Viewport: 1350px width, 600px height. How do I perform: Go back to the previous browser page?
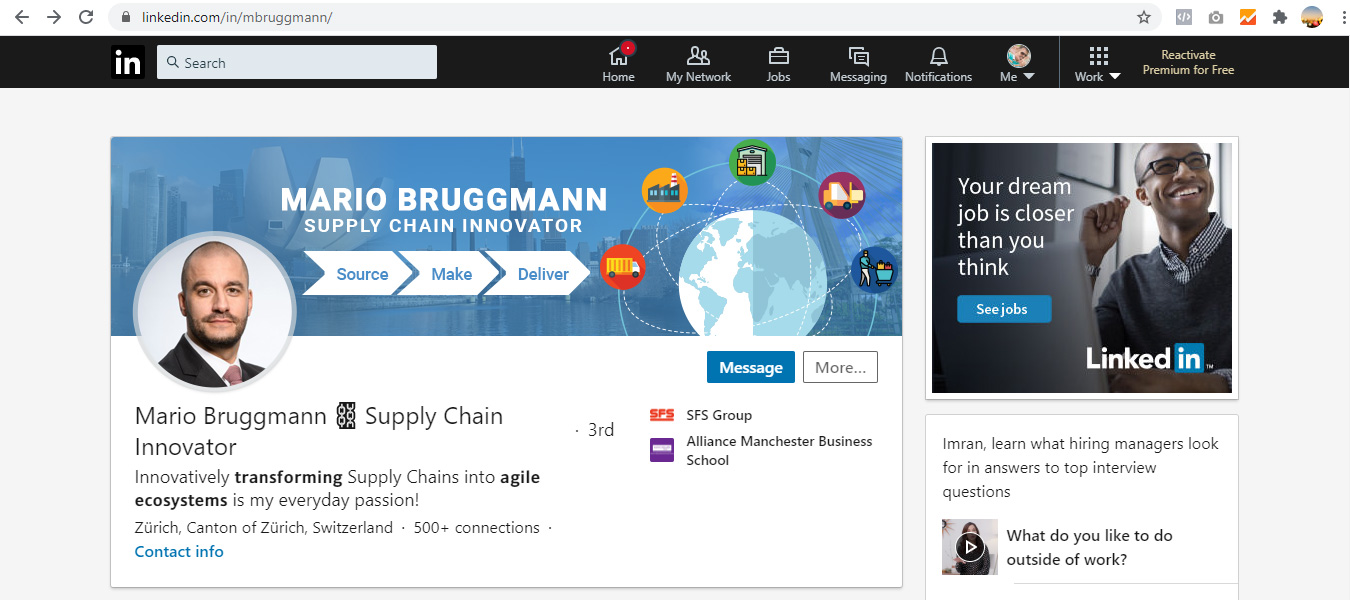pos(22,17)
